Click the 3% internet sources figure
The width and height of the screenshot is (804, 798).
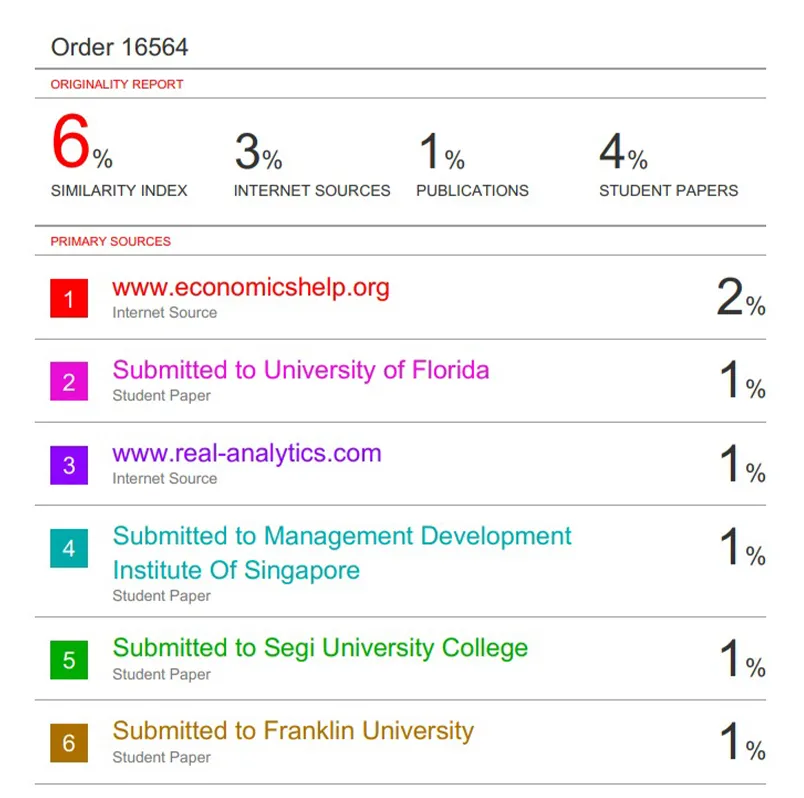click(258, 153)
